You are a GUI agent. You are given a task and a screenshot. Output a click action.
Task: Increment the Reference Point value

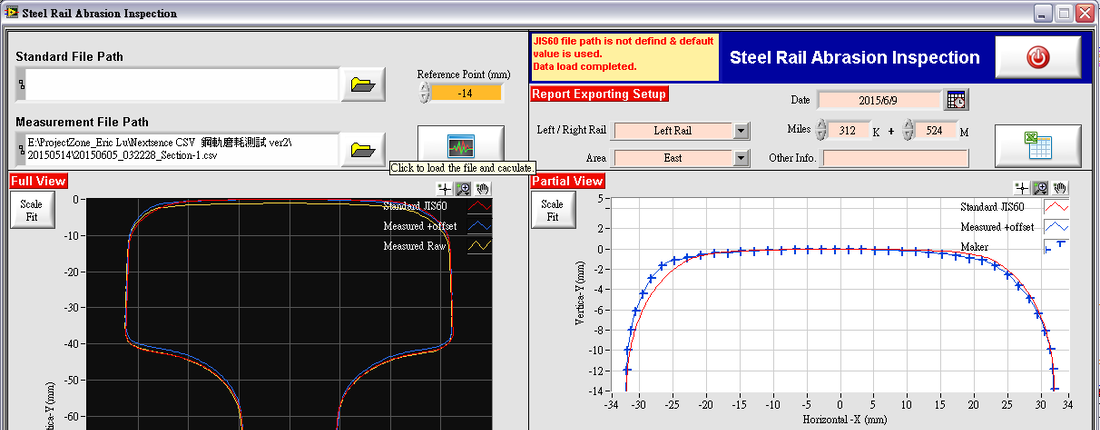coord(424,88)
